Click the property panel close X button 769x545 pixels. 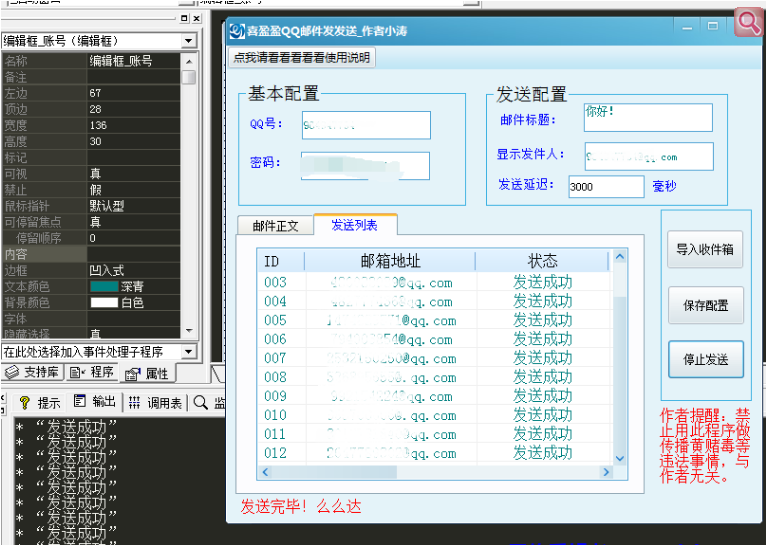(x=196, y=18)
